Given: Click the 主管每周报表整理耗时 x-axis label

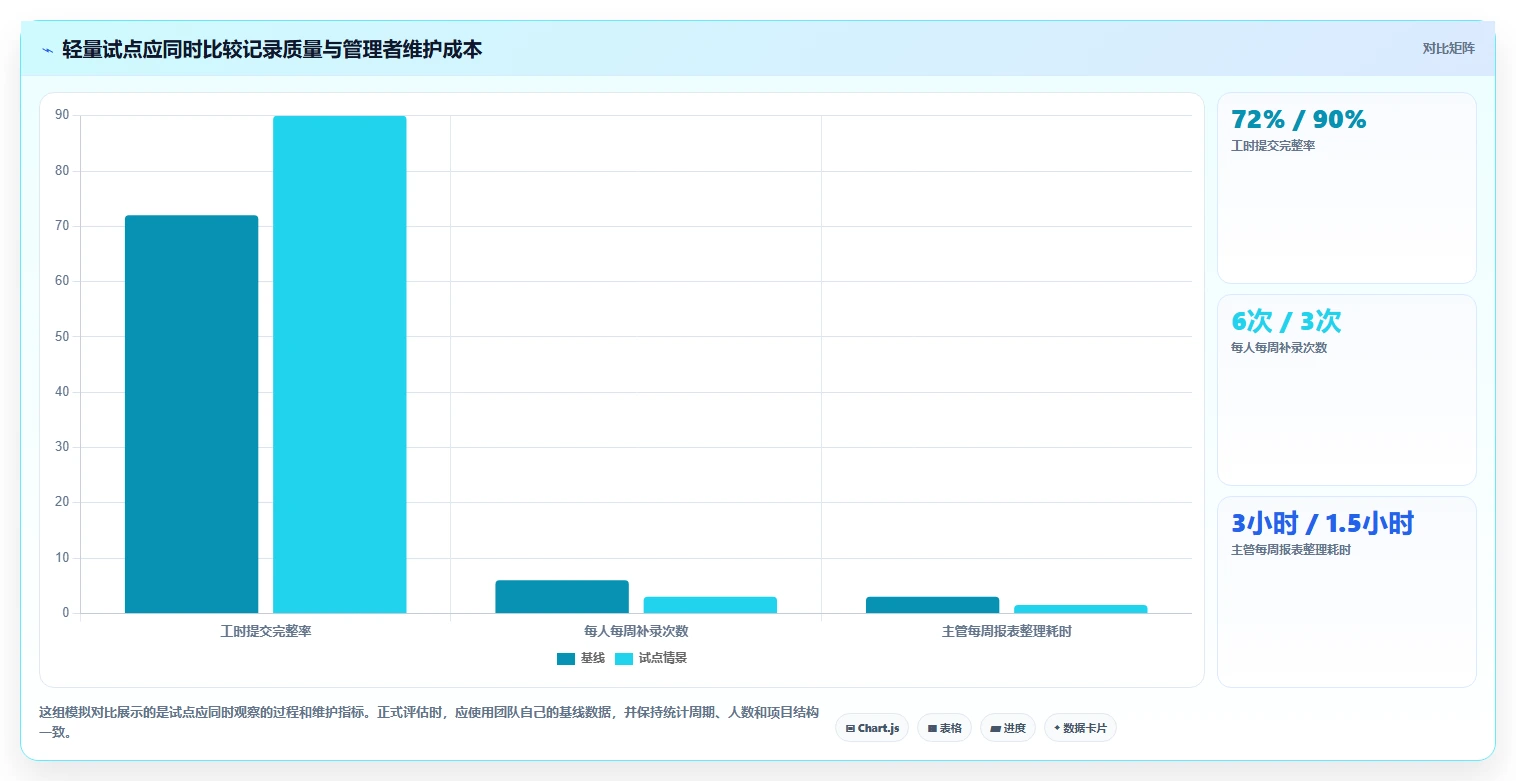Looking at the screenshot, I should click(x=1007, y=632).
